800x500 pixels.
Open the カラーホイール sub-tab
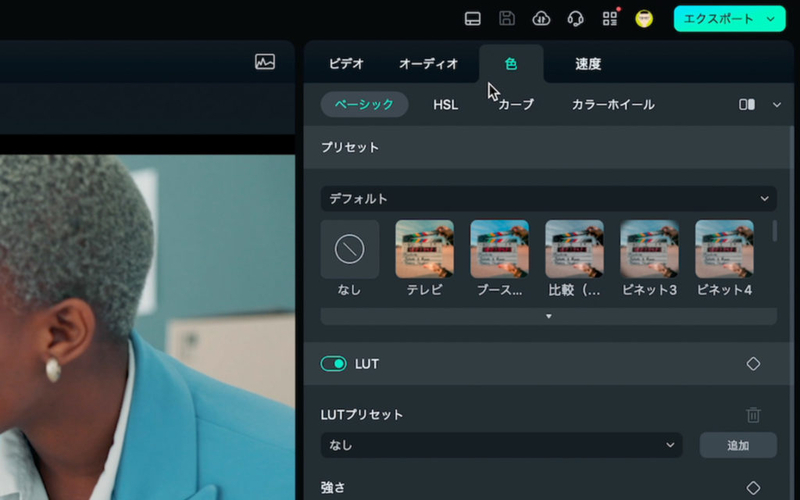point(613,105)
